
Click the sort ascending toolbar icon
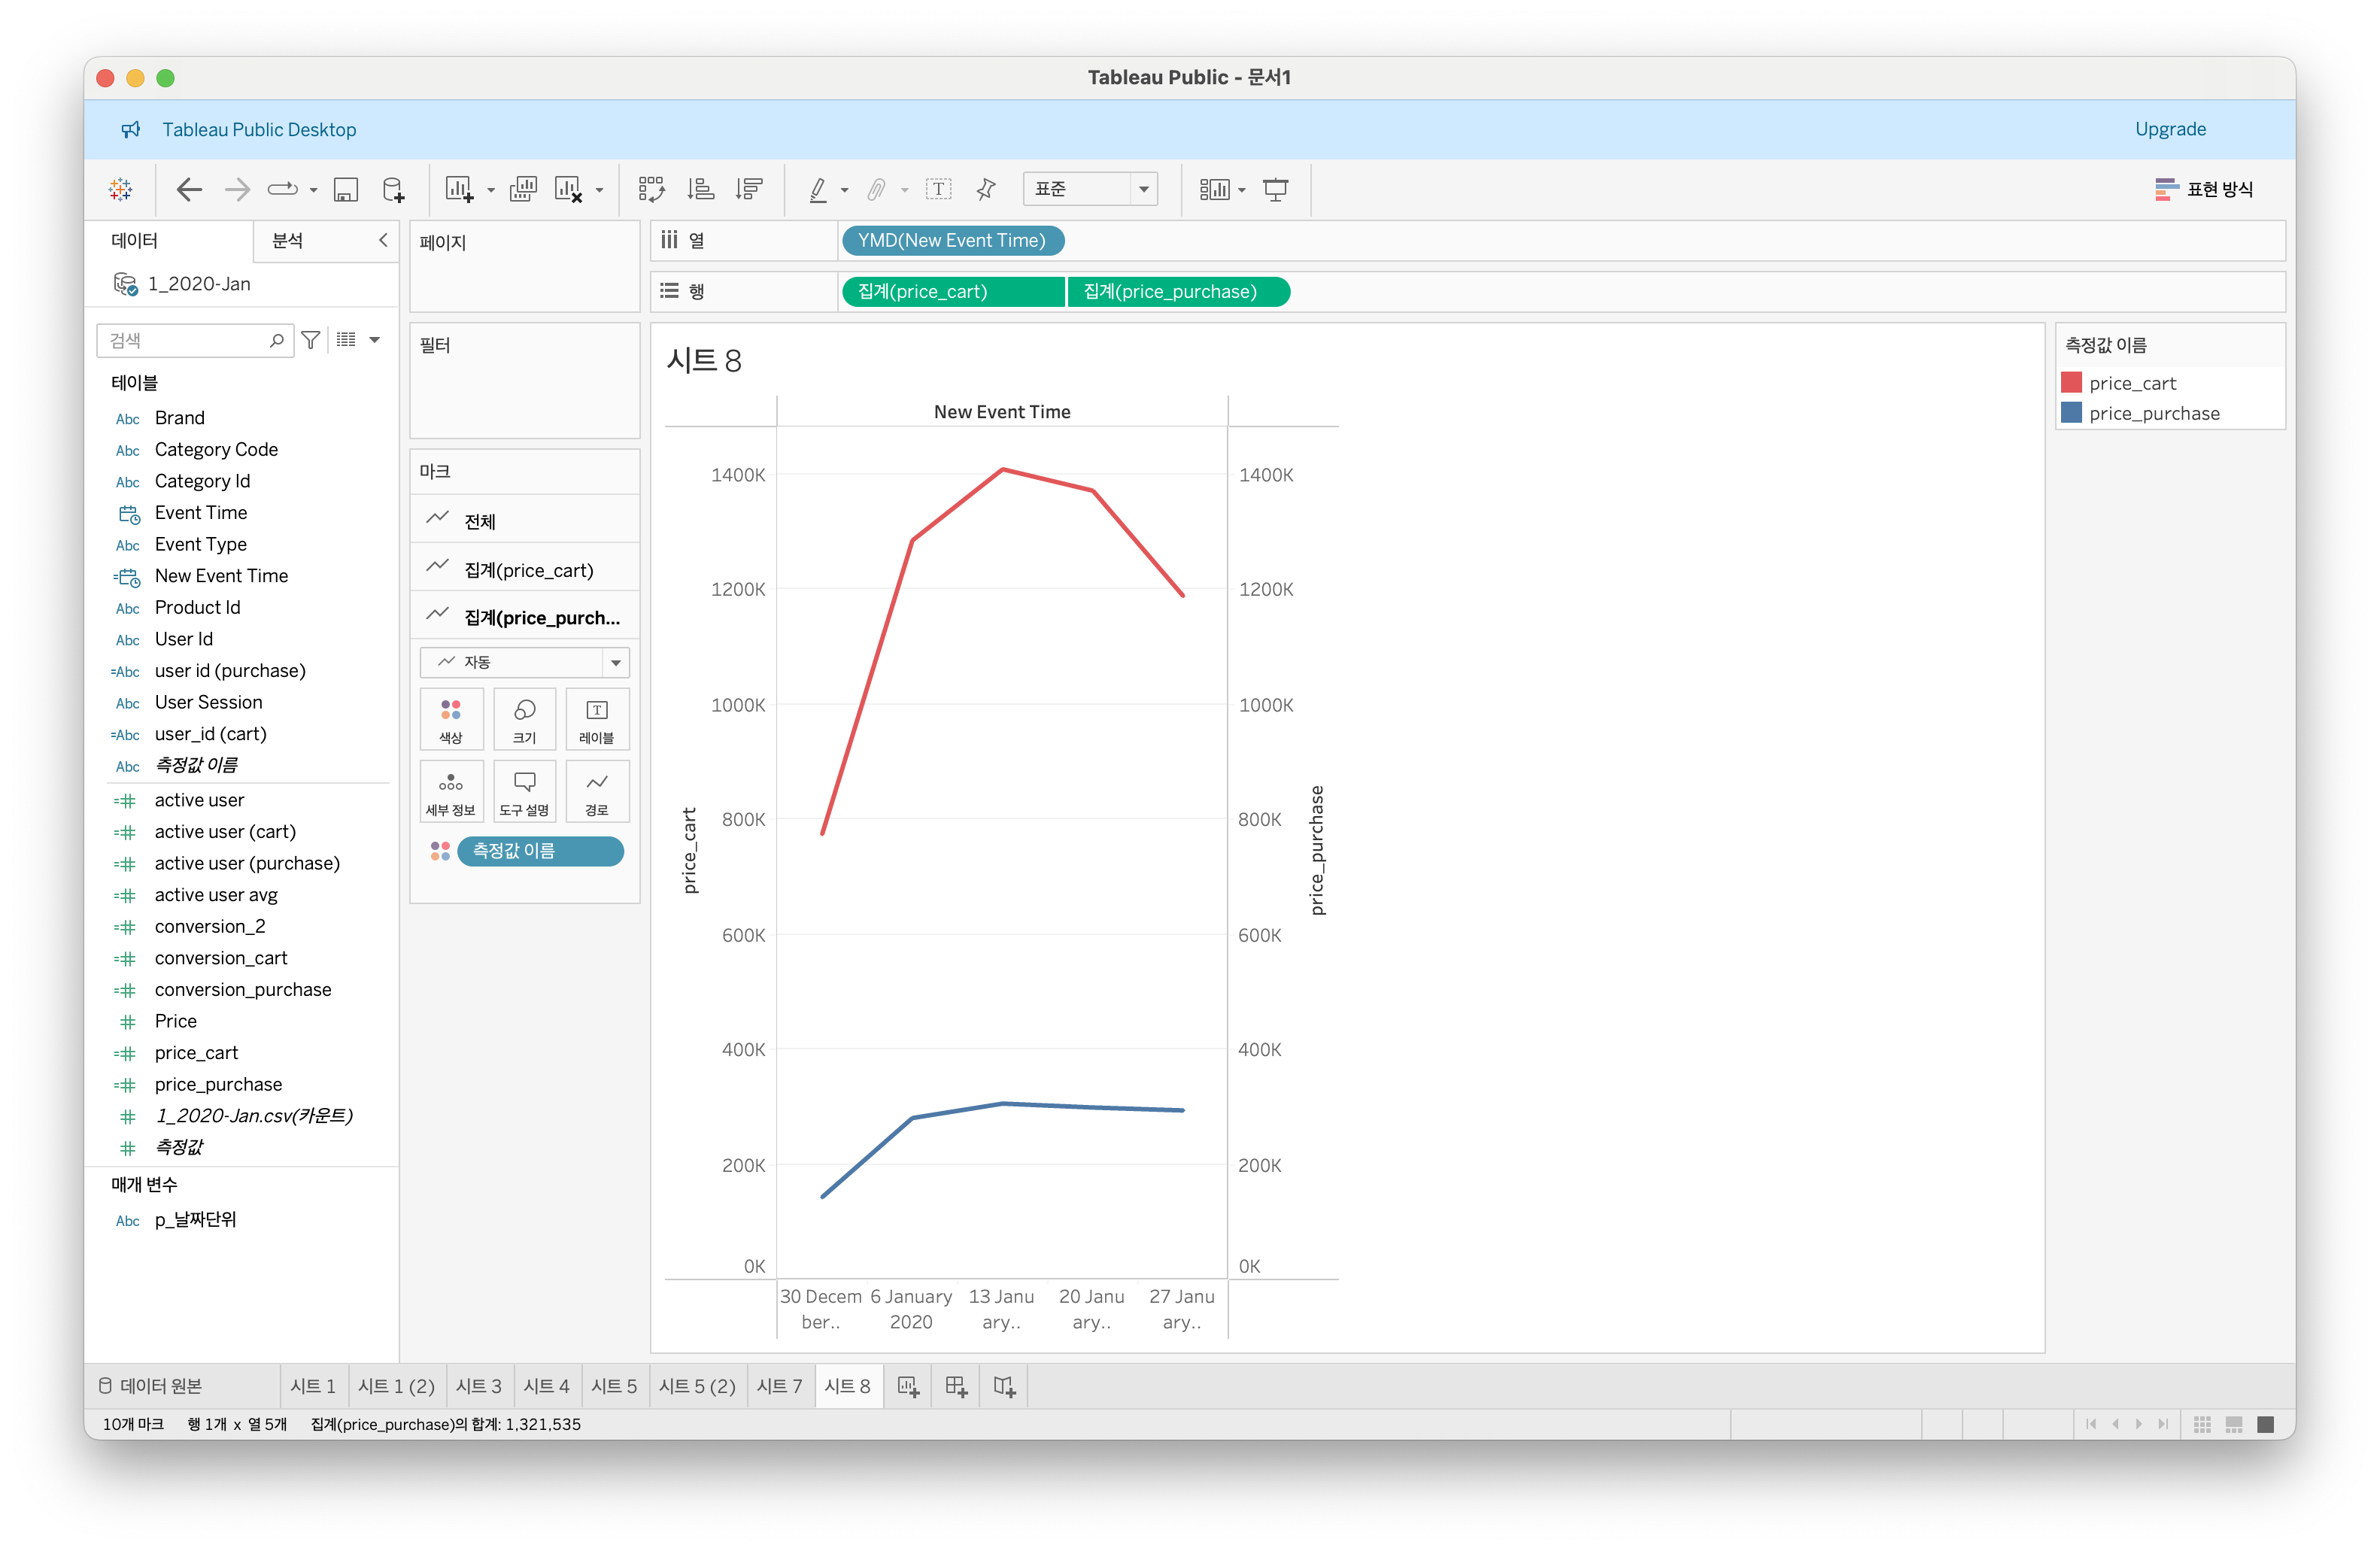[x=700, y=189]
